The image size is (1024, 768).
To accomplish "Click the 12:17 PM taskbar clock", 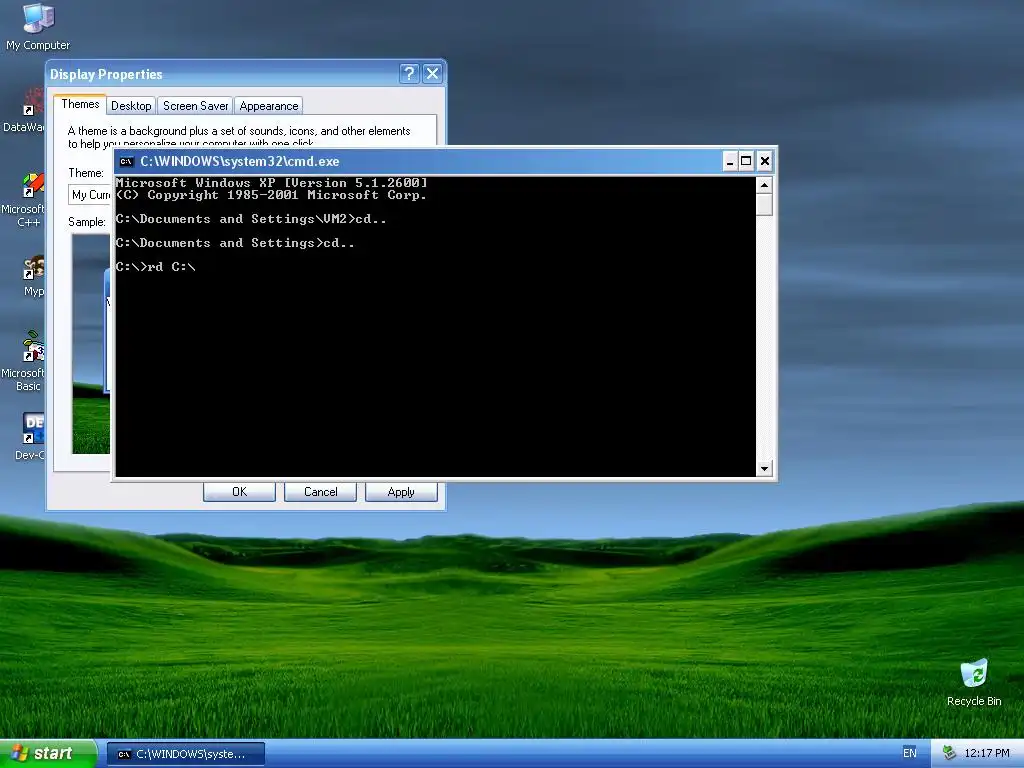I will 987,753.
